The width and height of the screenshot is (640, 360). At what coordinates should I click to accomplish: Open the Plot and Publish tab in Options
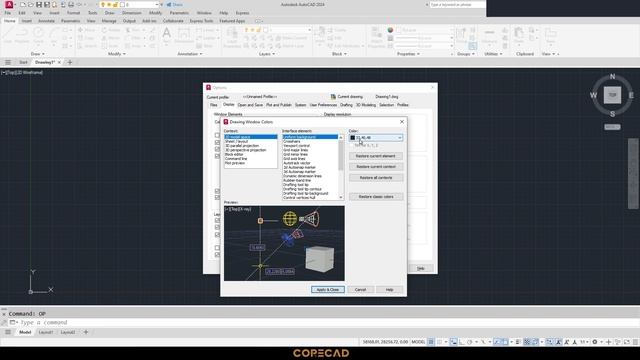coord(279,105)
